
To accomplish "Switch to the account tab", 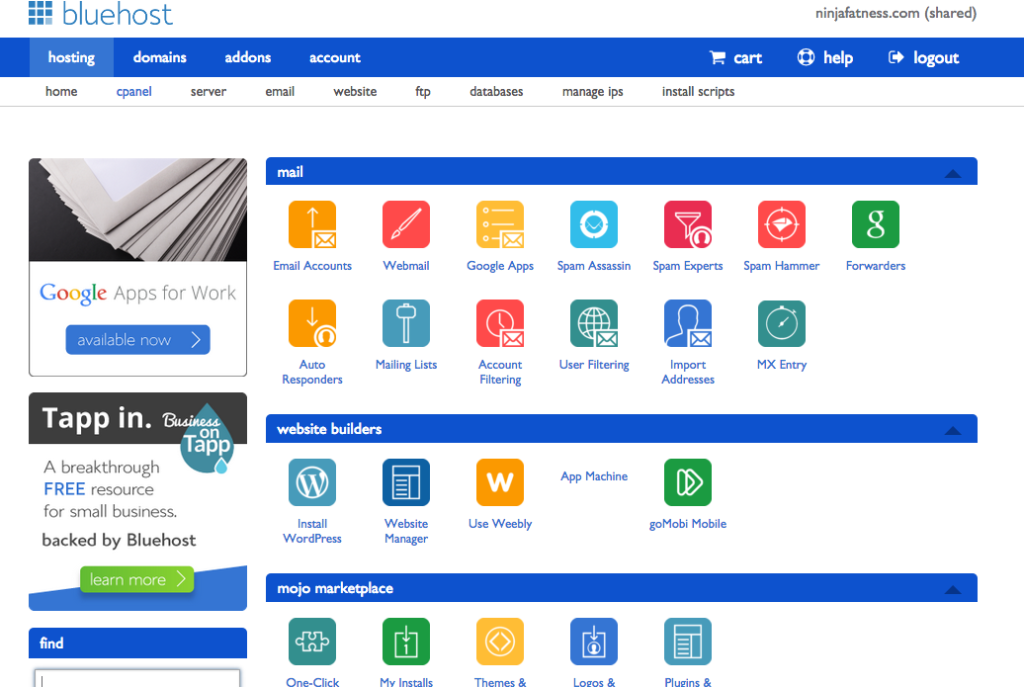I will click(335, 57).
